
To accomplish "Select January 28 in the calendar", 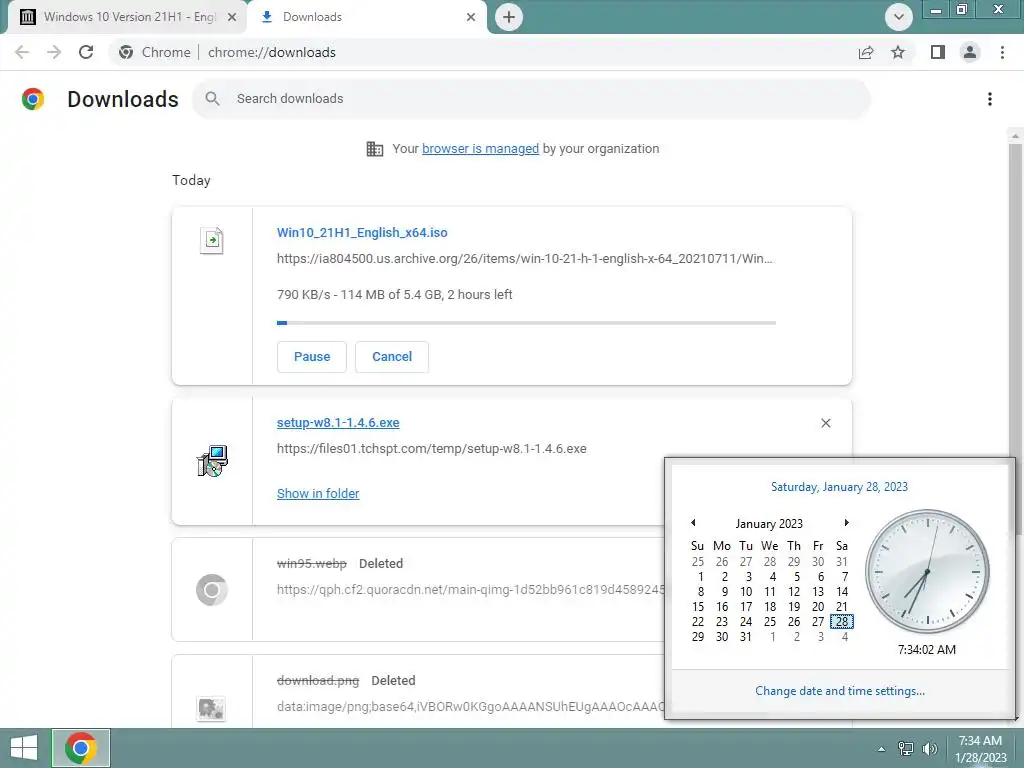I will pyautogui.click(x=842, y=622).
